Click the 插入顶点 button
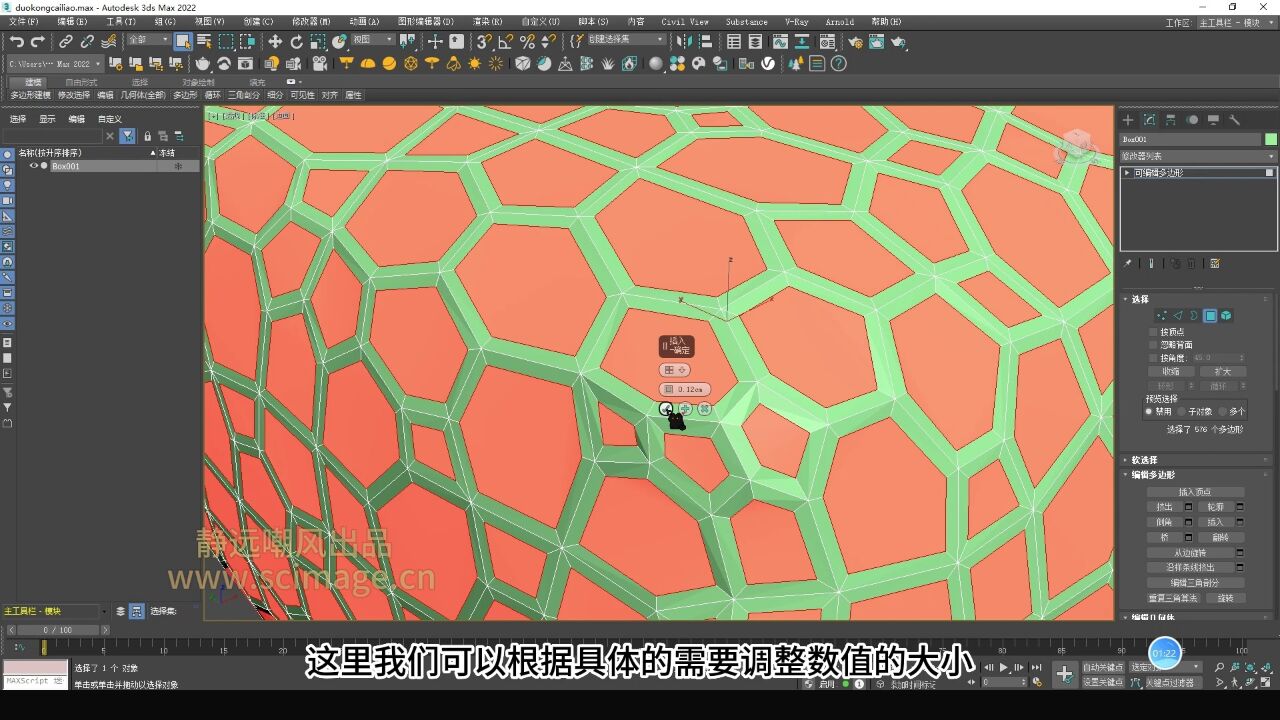 1195,492
